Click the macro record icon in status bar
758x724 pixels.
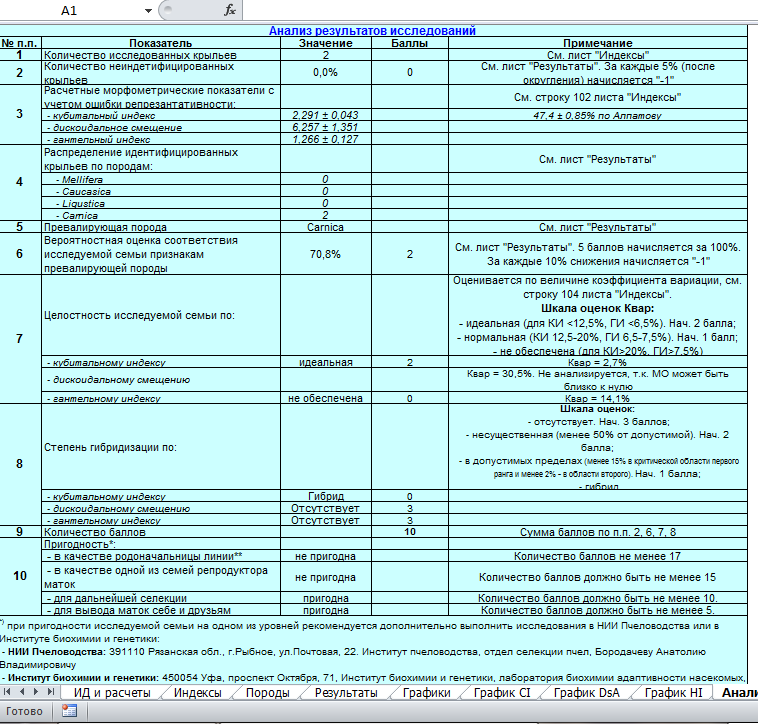[x=70, y=712]
